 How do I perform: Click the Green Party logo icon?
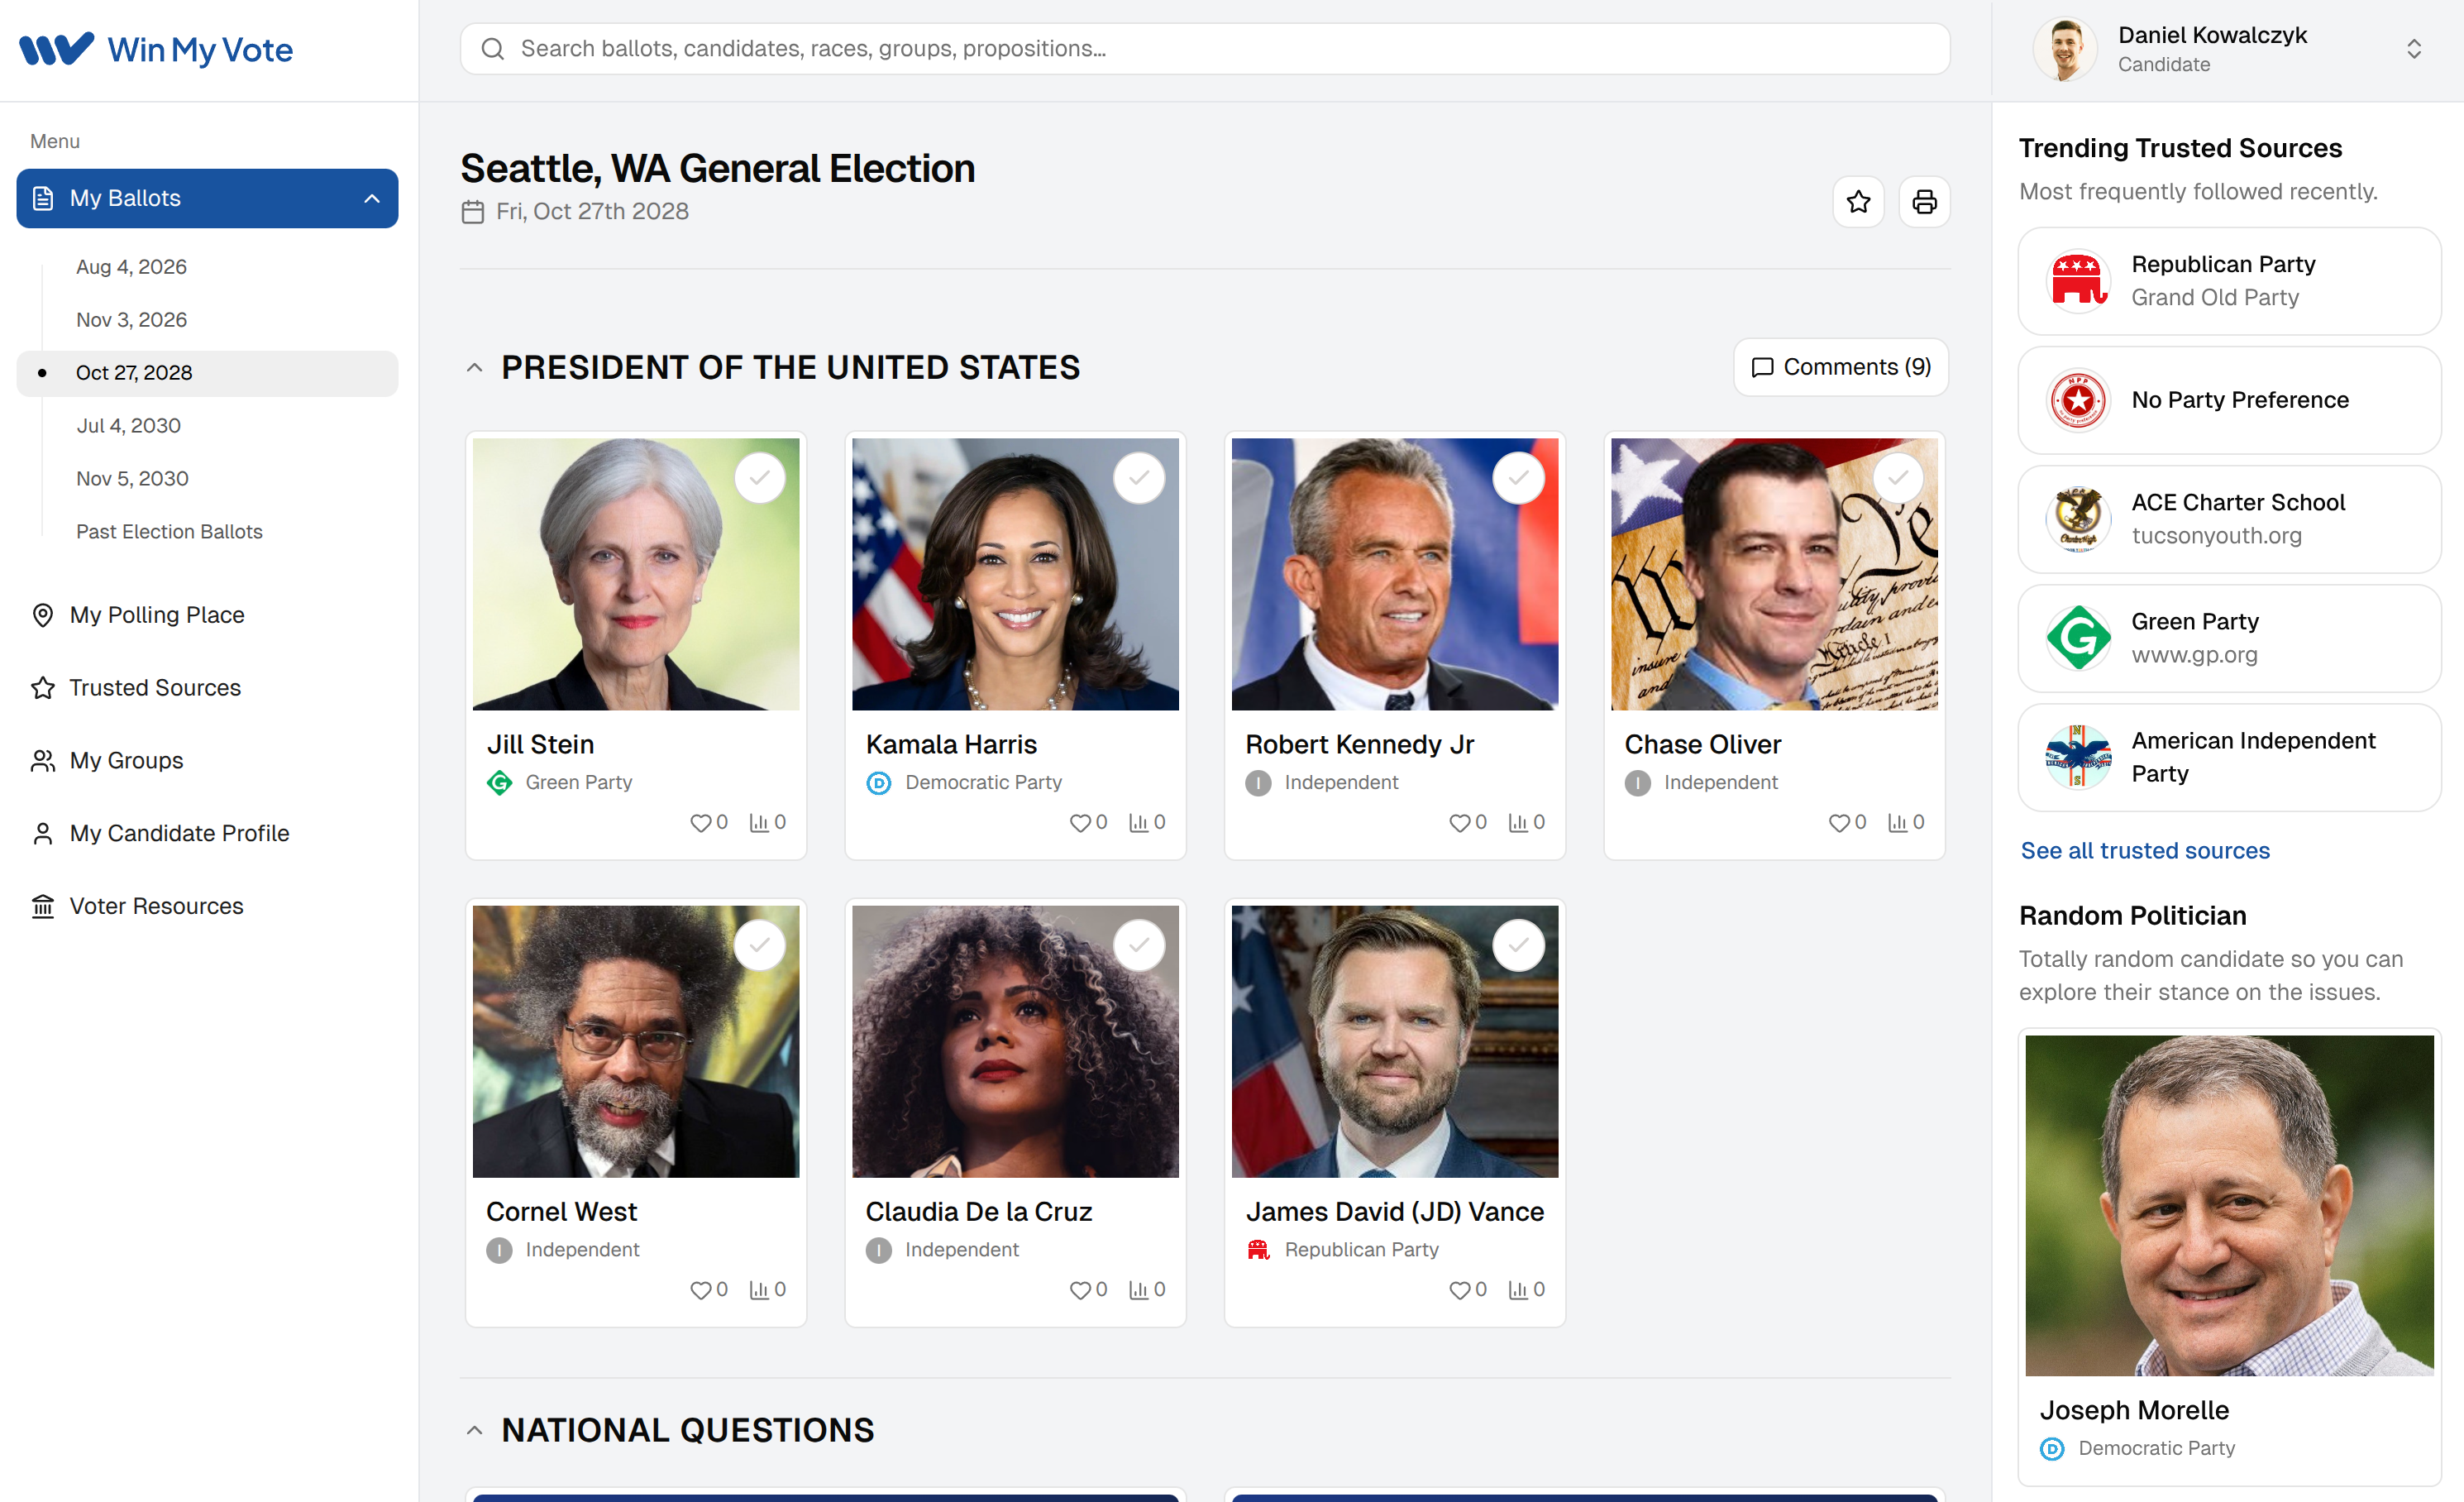tap(2078, 638)
